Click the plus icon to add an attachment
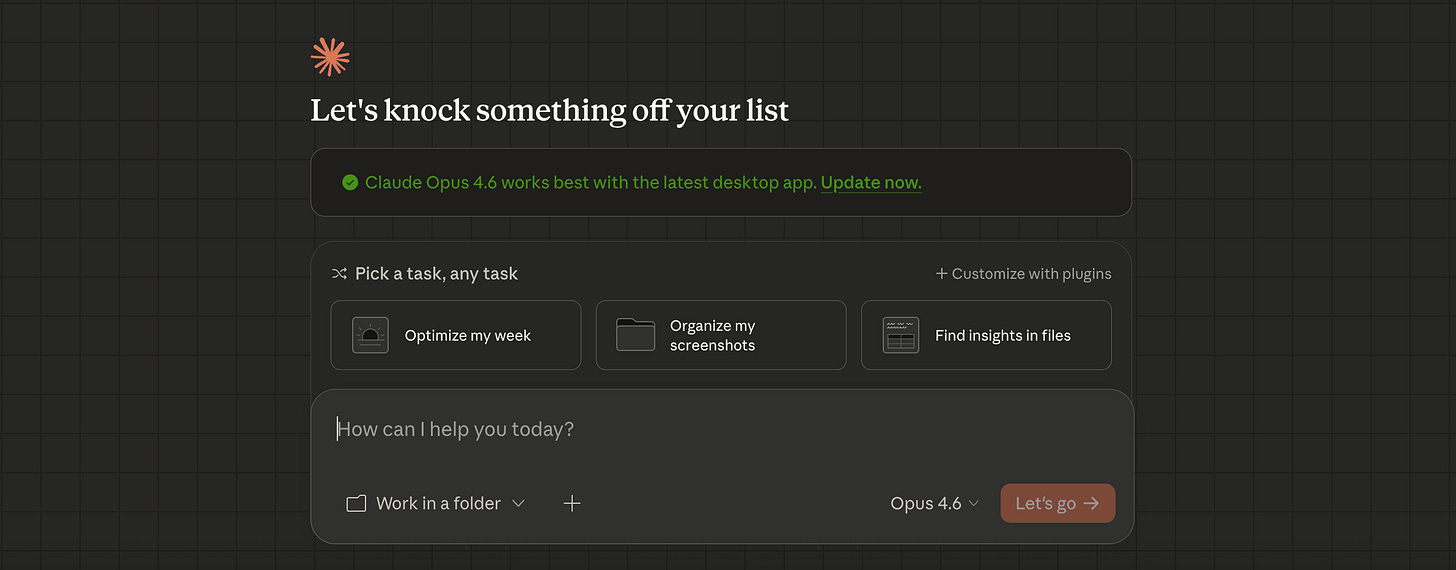The height and width of the screenshot is (570, 1456). 572,503
